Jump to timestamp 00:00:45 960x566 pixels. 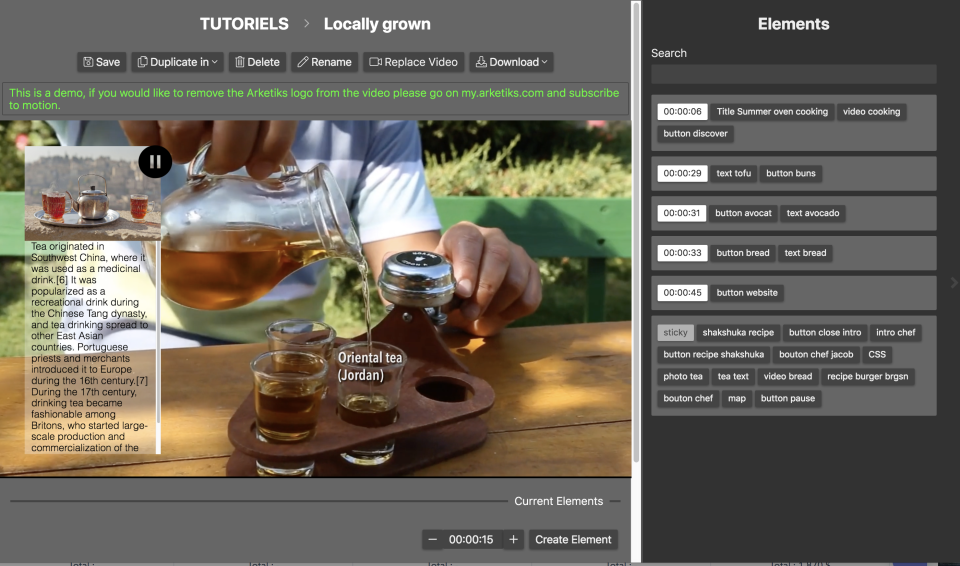coord(682,293)
